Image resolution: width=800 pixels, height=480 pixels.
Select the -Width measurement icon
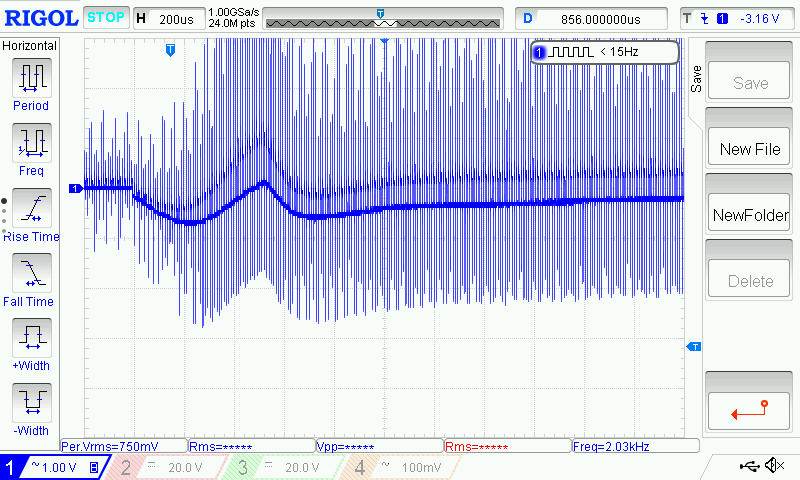[31, 402]
